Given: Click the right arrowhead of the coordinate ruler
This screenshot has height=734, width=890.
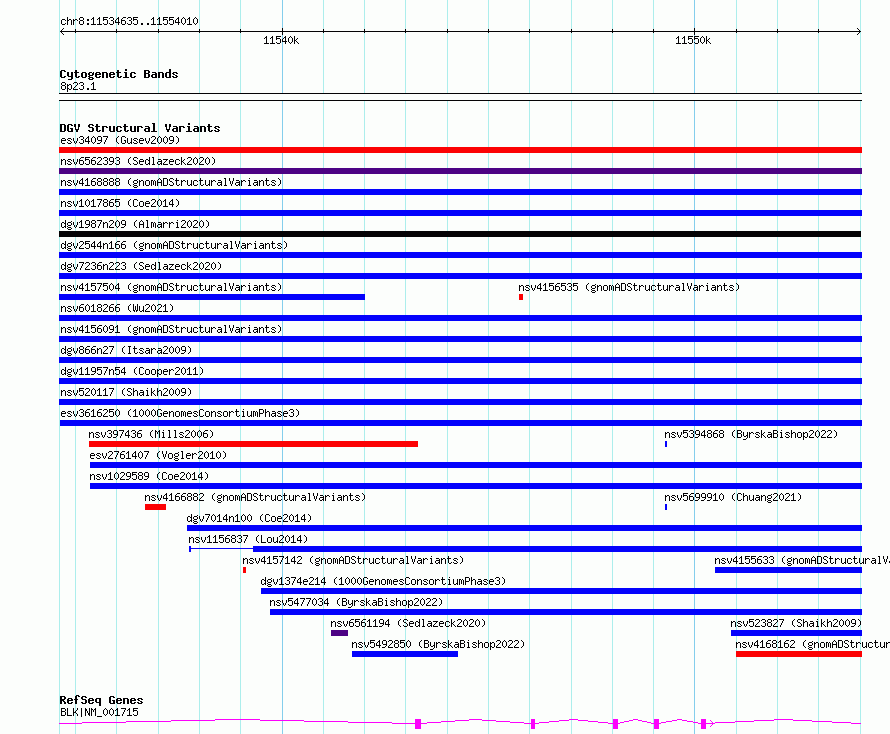Looking at the screenshot, I should 859,31.
